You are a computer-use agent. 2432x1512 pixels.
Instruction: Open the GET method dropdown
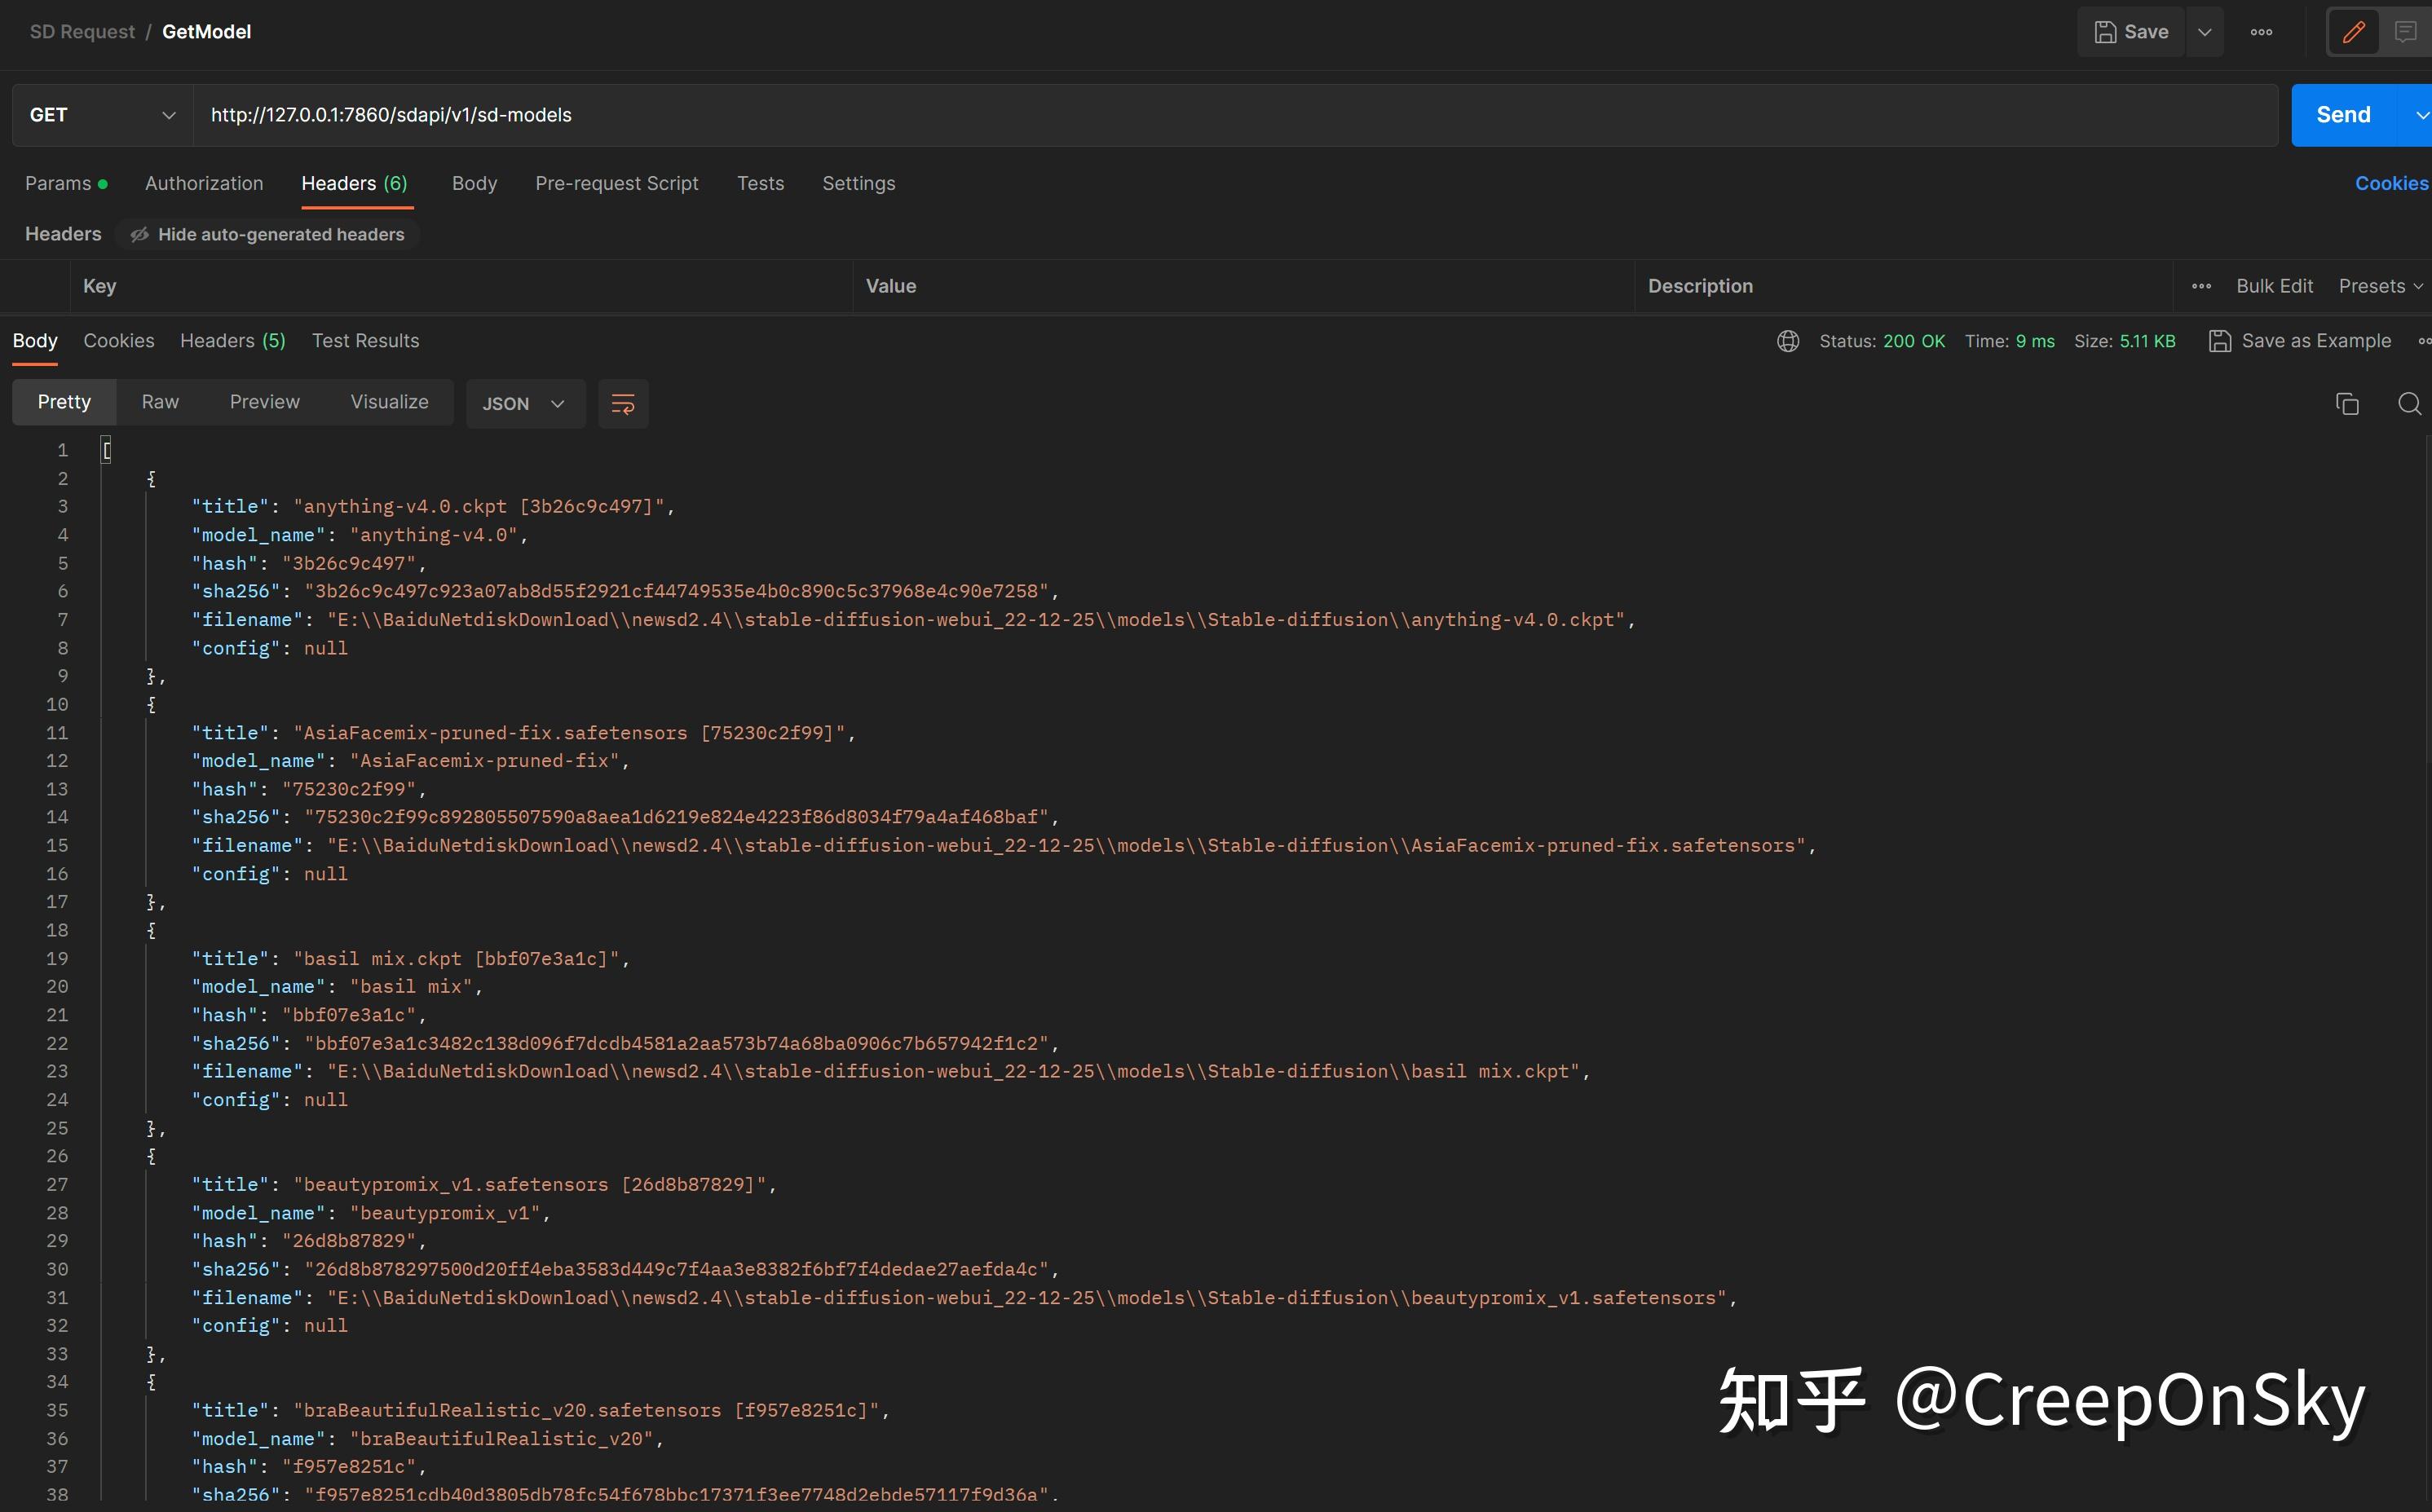point(100,114)
